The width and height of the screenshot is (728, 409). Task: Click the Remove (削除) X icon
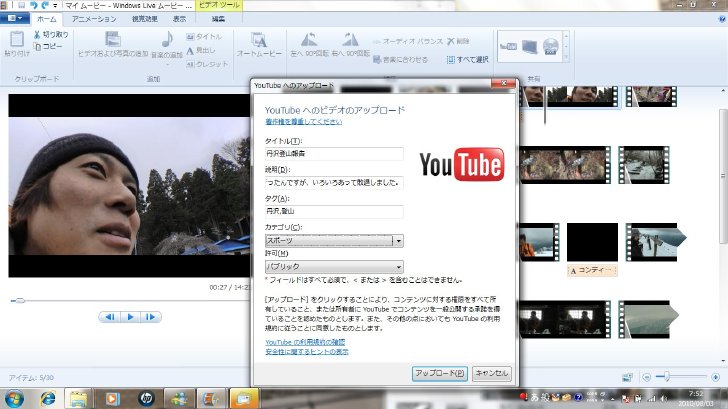point(450,41)
